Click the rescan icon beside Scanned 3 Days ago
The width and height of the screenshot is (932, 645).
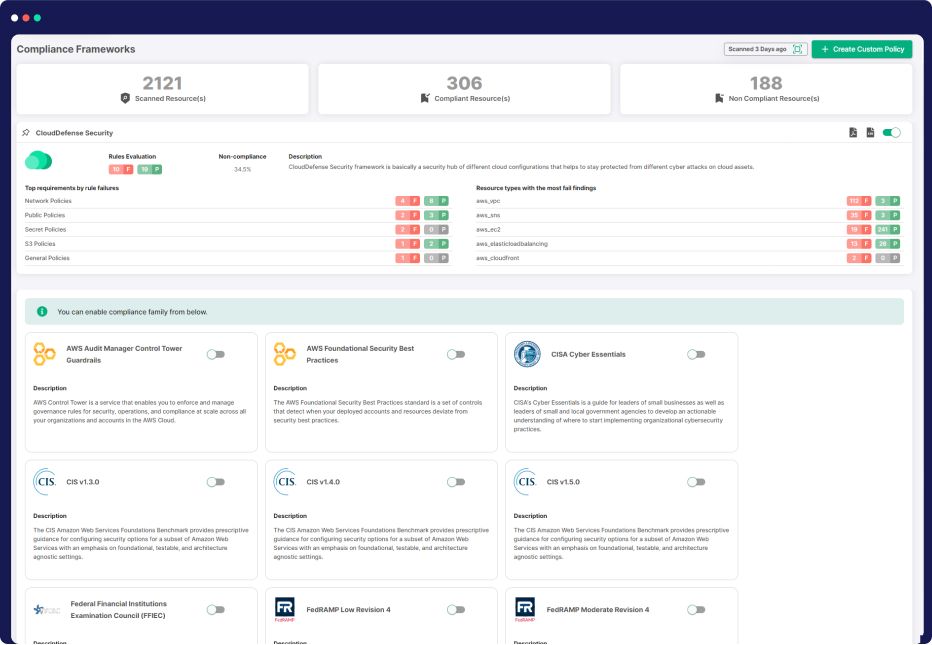[x=798, y=49]
